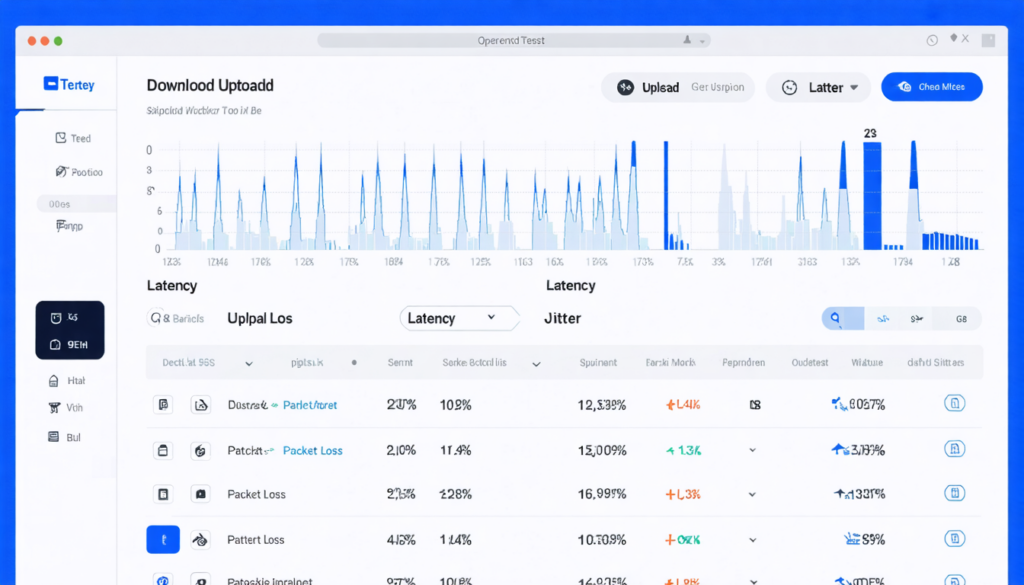Expand the first column header chevron
This screenshot has width=1024, height=585.
tap(249, 364)
